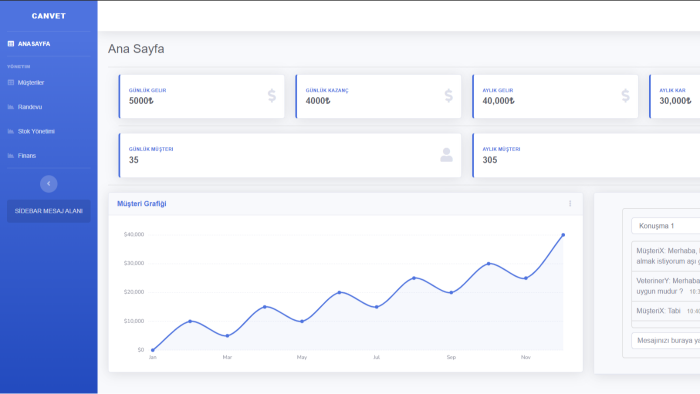Click the 35 Günlük Müşteri value
700x394 pixels.
133,160
